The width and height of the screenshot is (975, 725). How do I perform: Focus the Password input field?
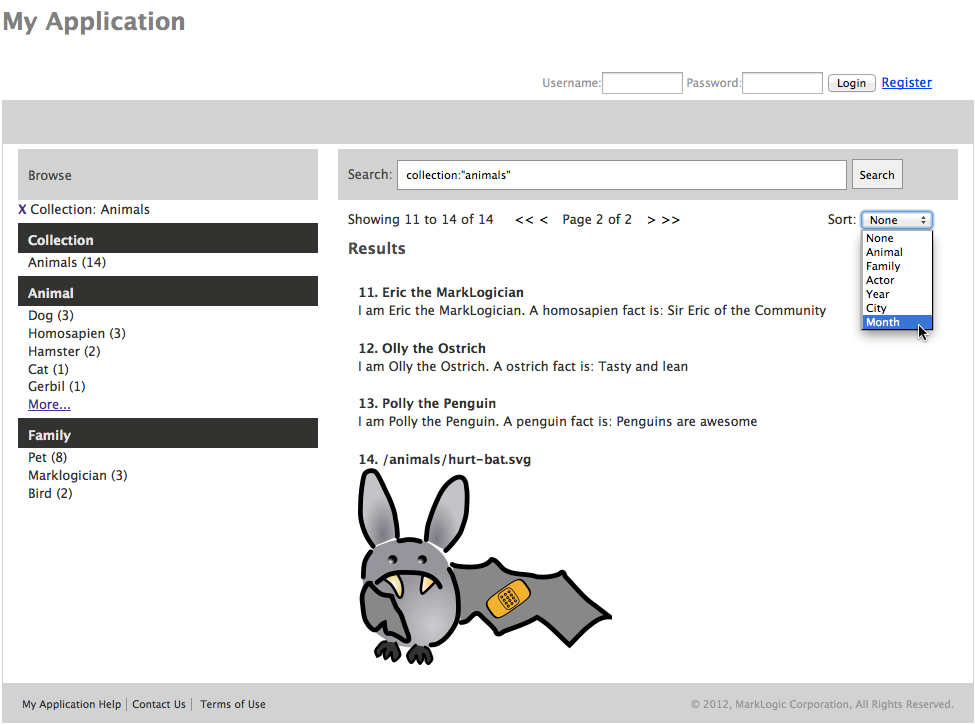pos(782,83)
